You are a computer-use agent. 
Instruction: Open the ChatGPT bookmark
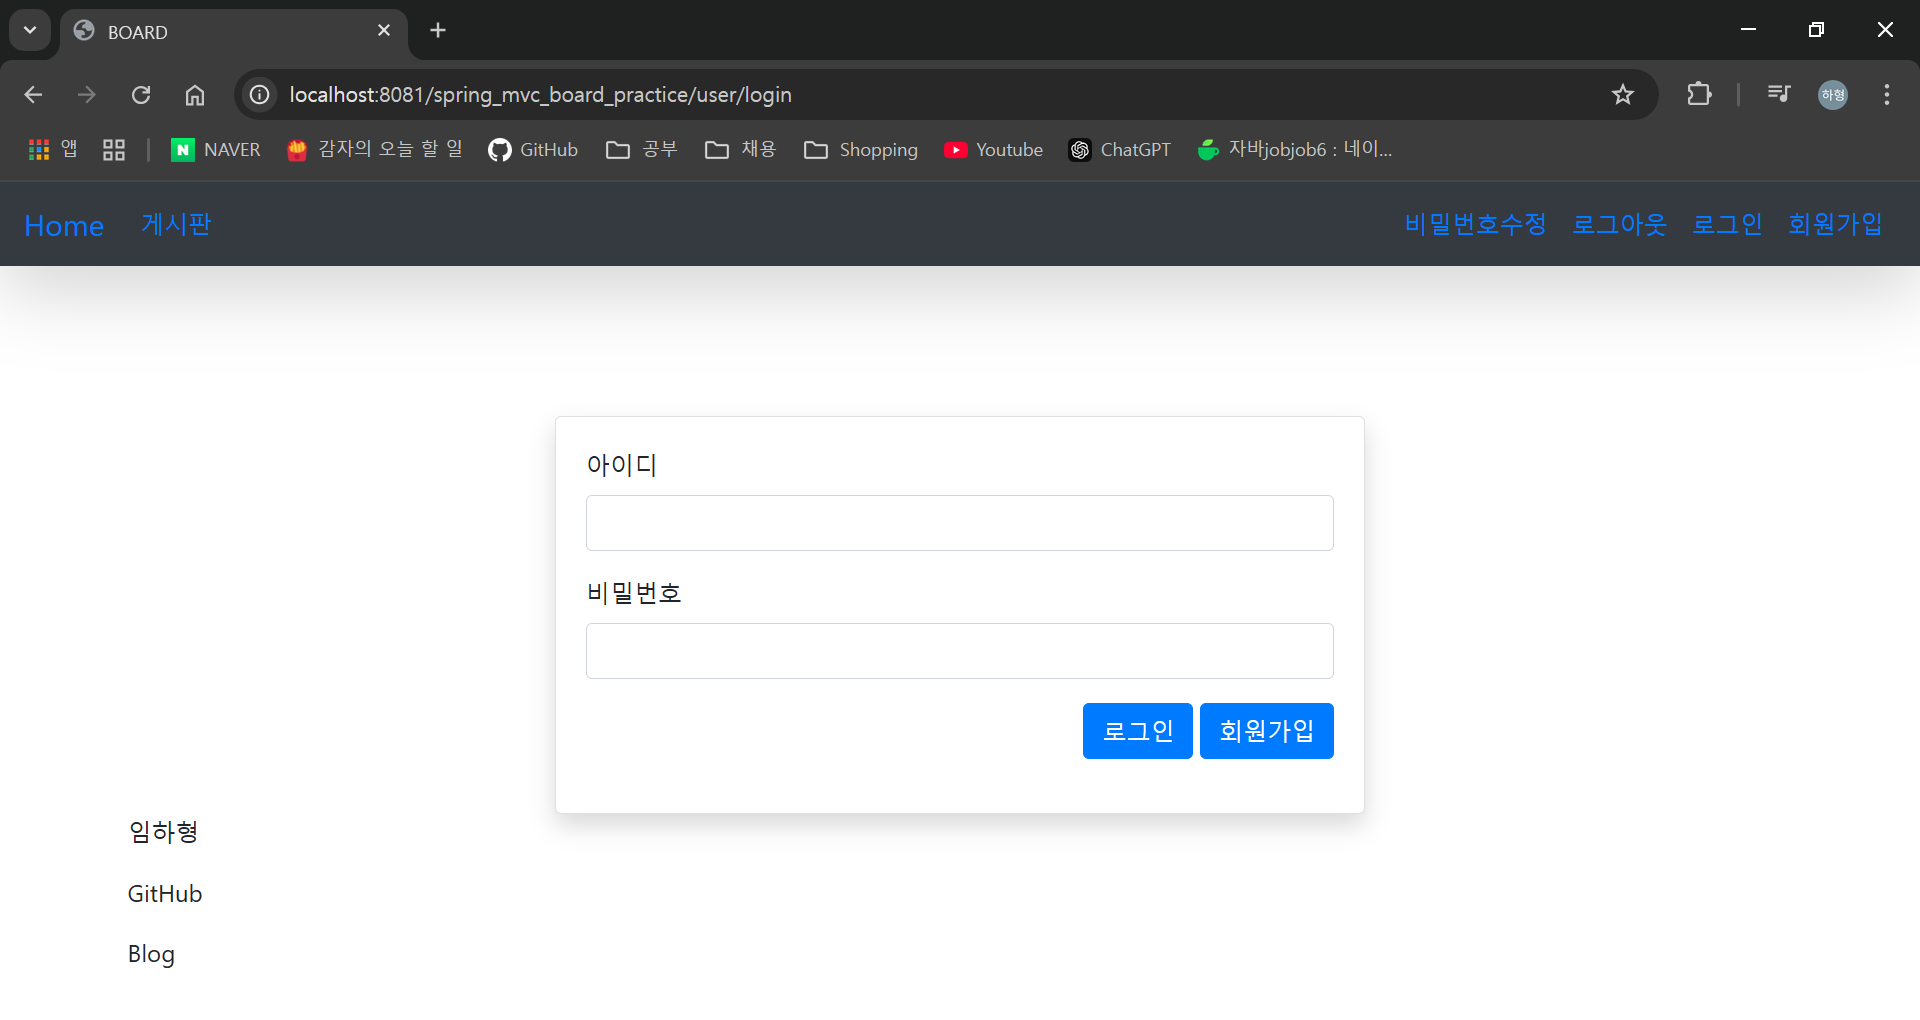tap(1120, 150)
